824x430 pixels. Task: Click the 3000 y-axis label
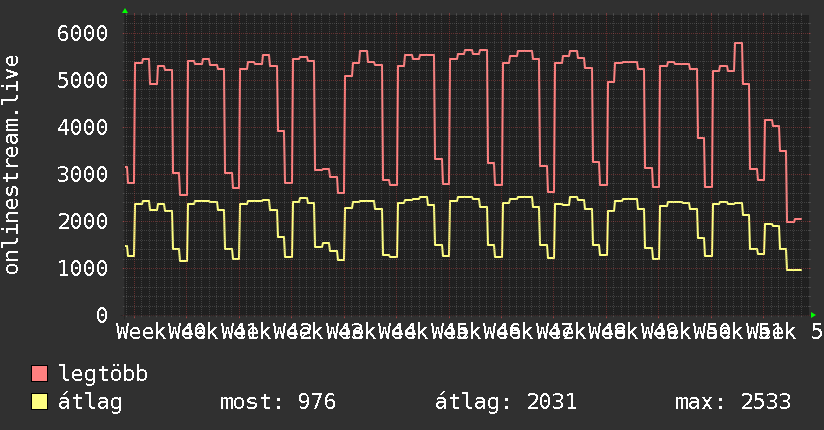pos(83,174)
